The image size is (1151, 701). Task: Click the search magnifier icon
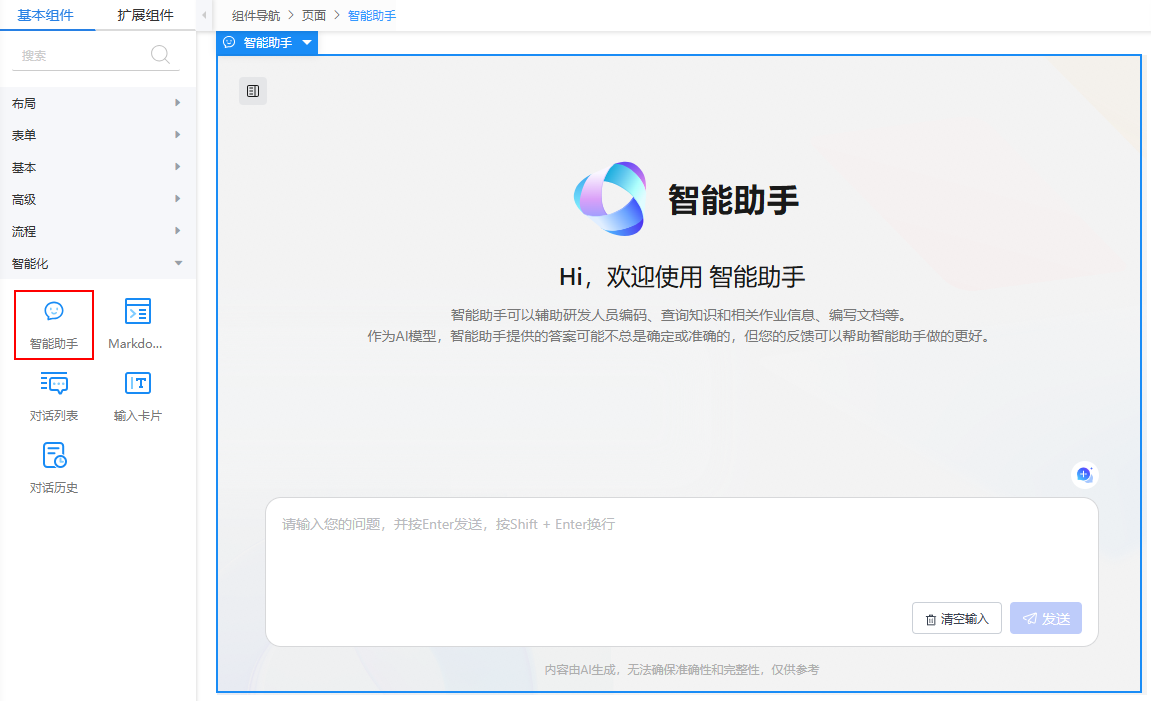[x=160, y=54]
